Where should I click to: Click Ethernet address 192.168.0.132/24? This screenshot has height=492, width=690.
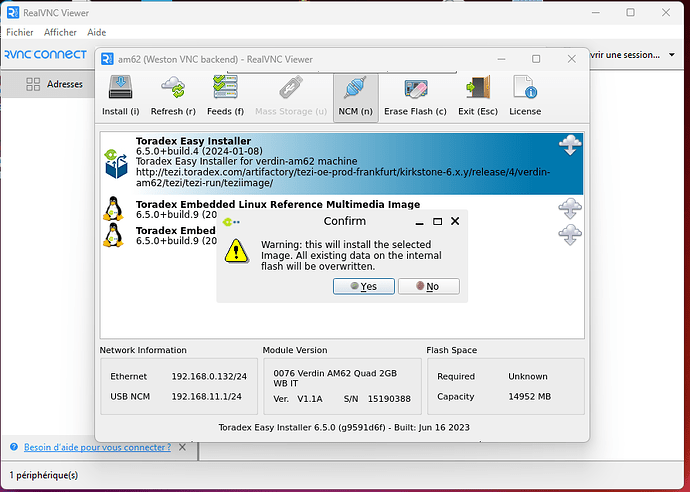[209, 377]
